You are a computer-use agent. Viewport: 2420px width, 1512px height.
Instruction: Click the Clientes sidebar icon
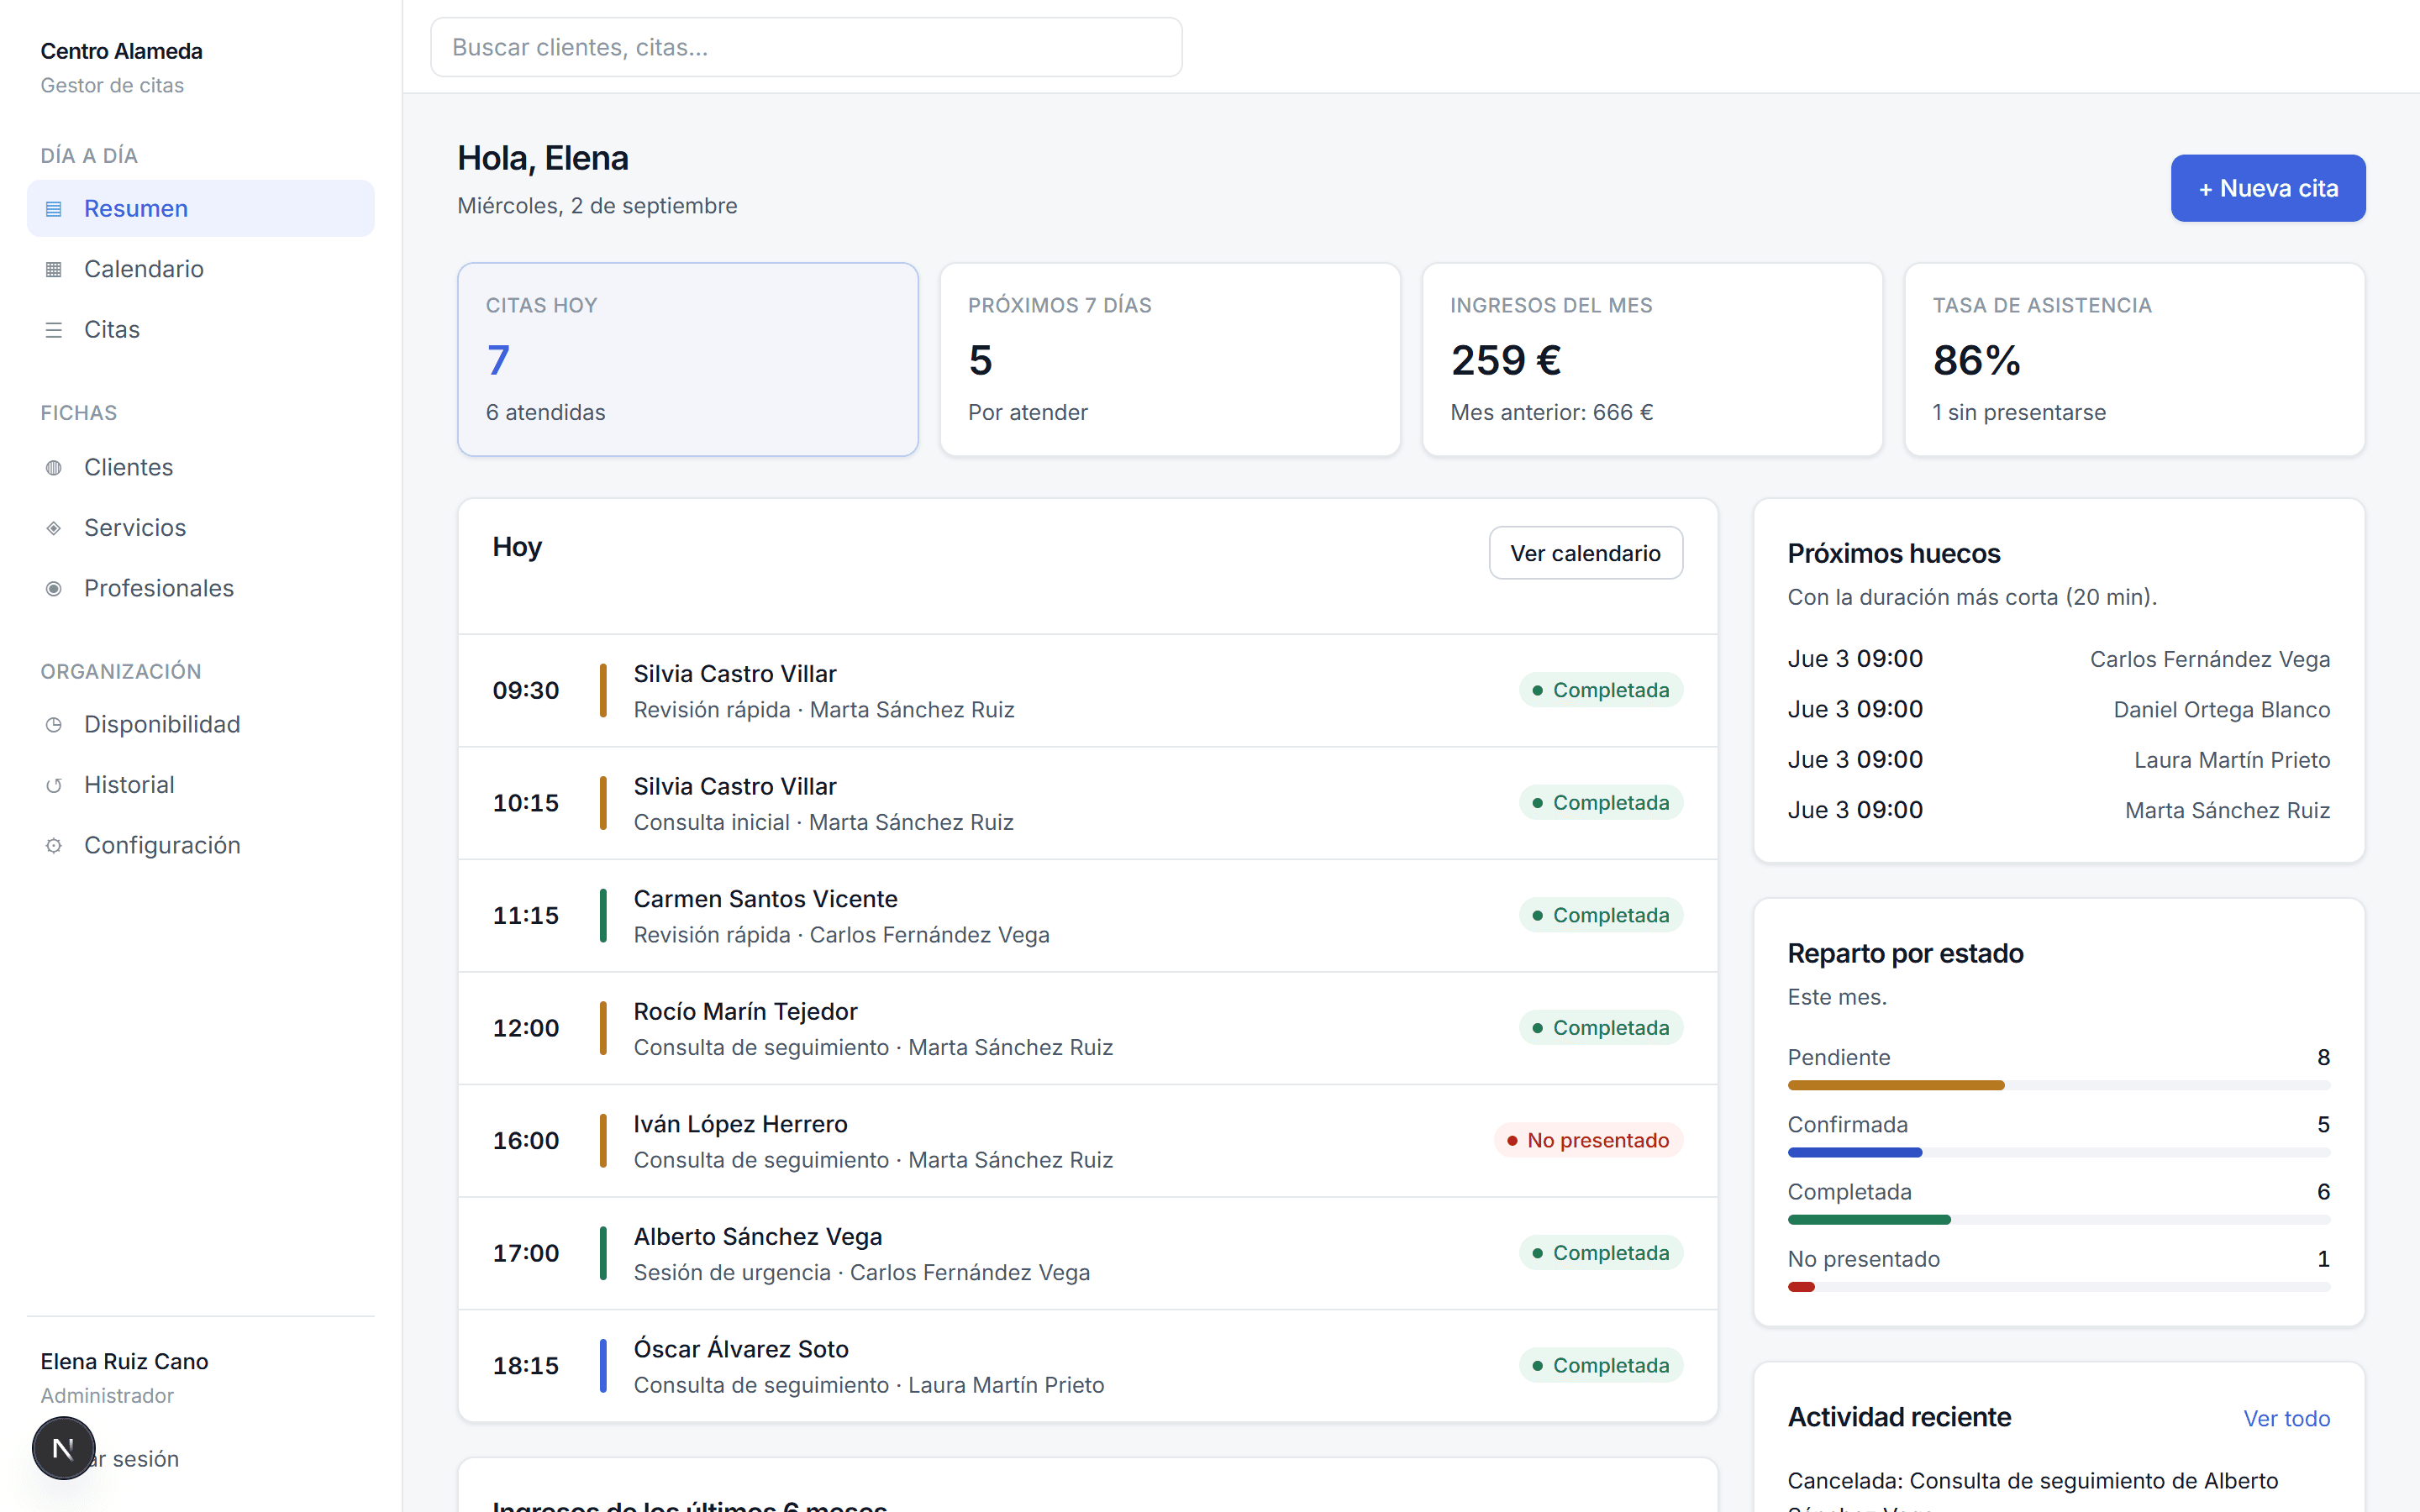(x=54, y=468)
